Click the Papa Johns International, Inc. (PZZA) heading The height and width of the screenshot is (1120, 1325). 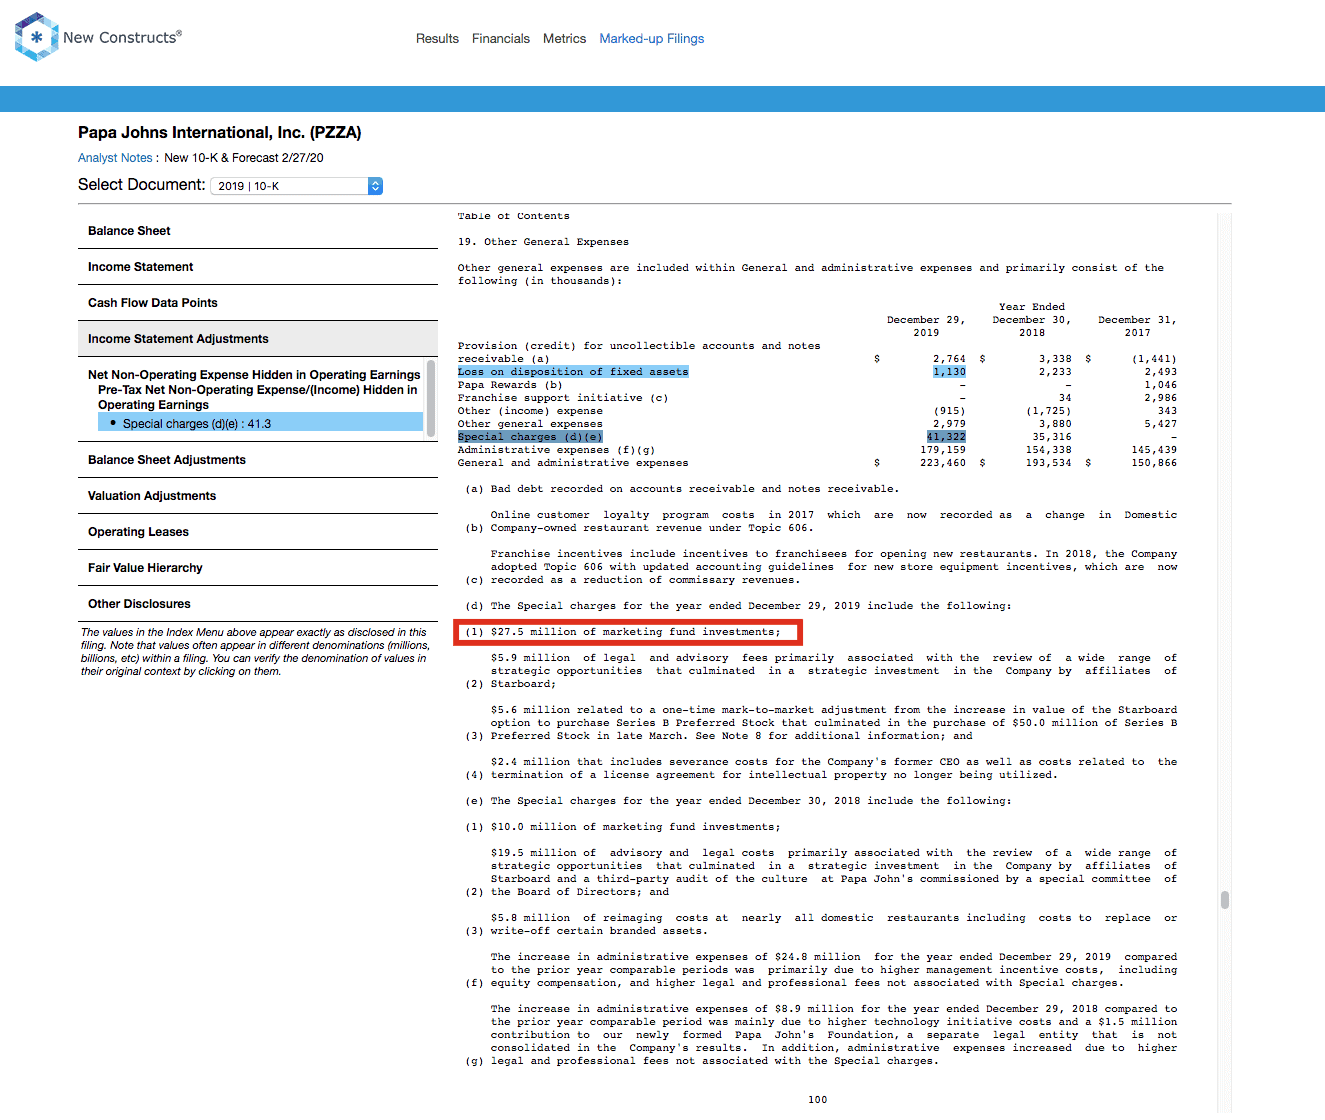220,133
